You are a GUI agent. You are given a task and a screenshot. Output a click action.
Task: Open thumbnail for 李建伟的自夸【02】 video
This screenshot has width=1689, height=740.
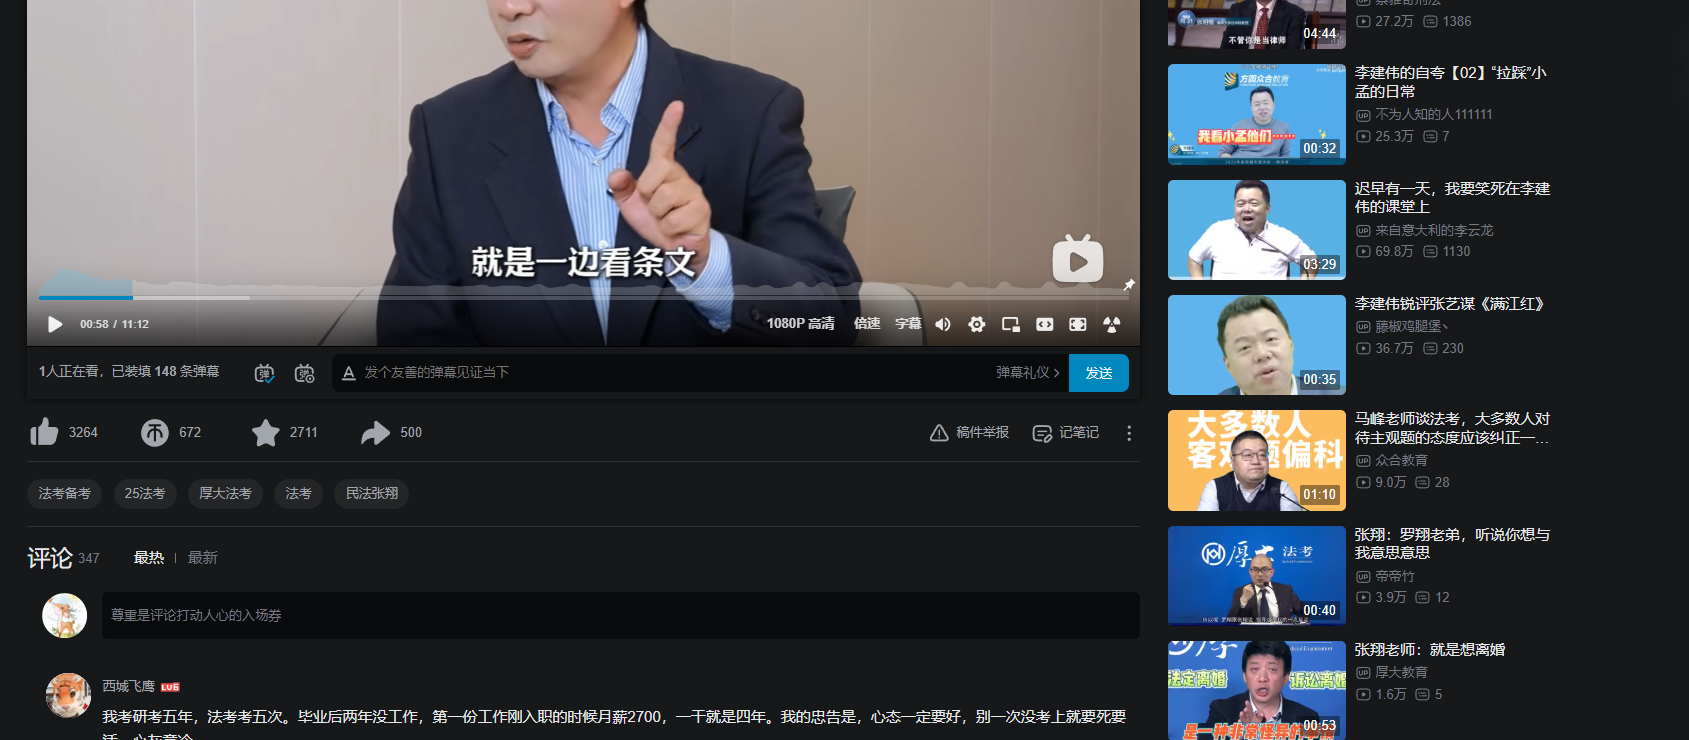coord(1257,114)
